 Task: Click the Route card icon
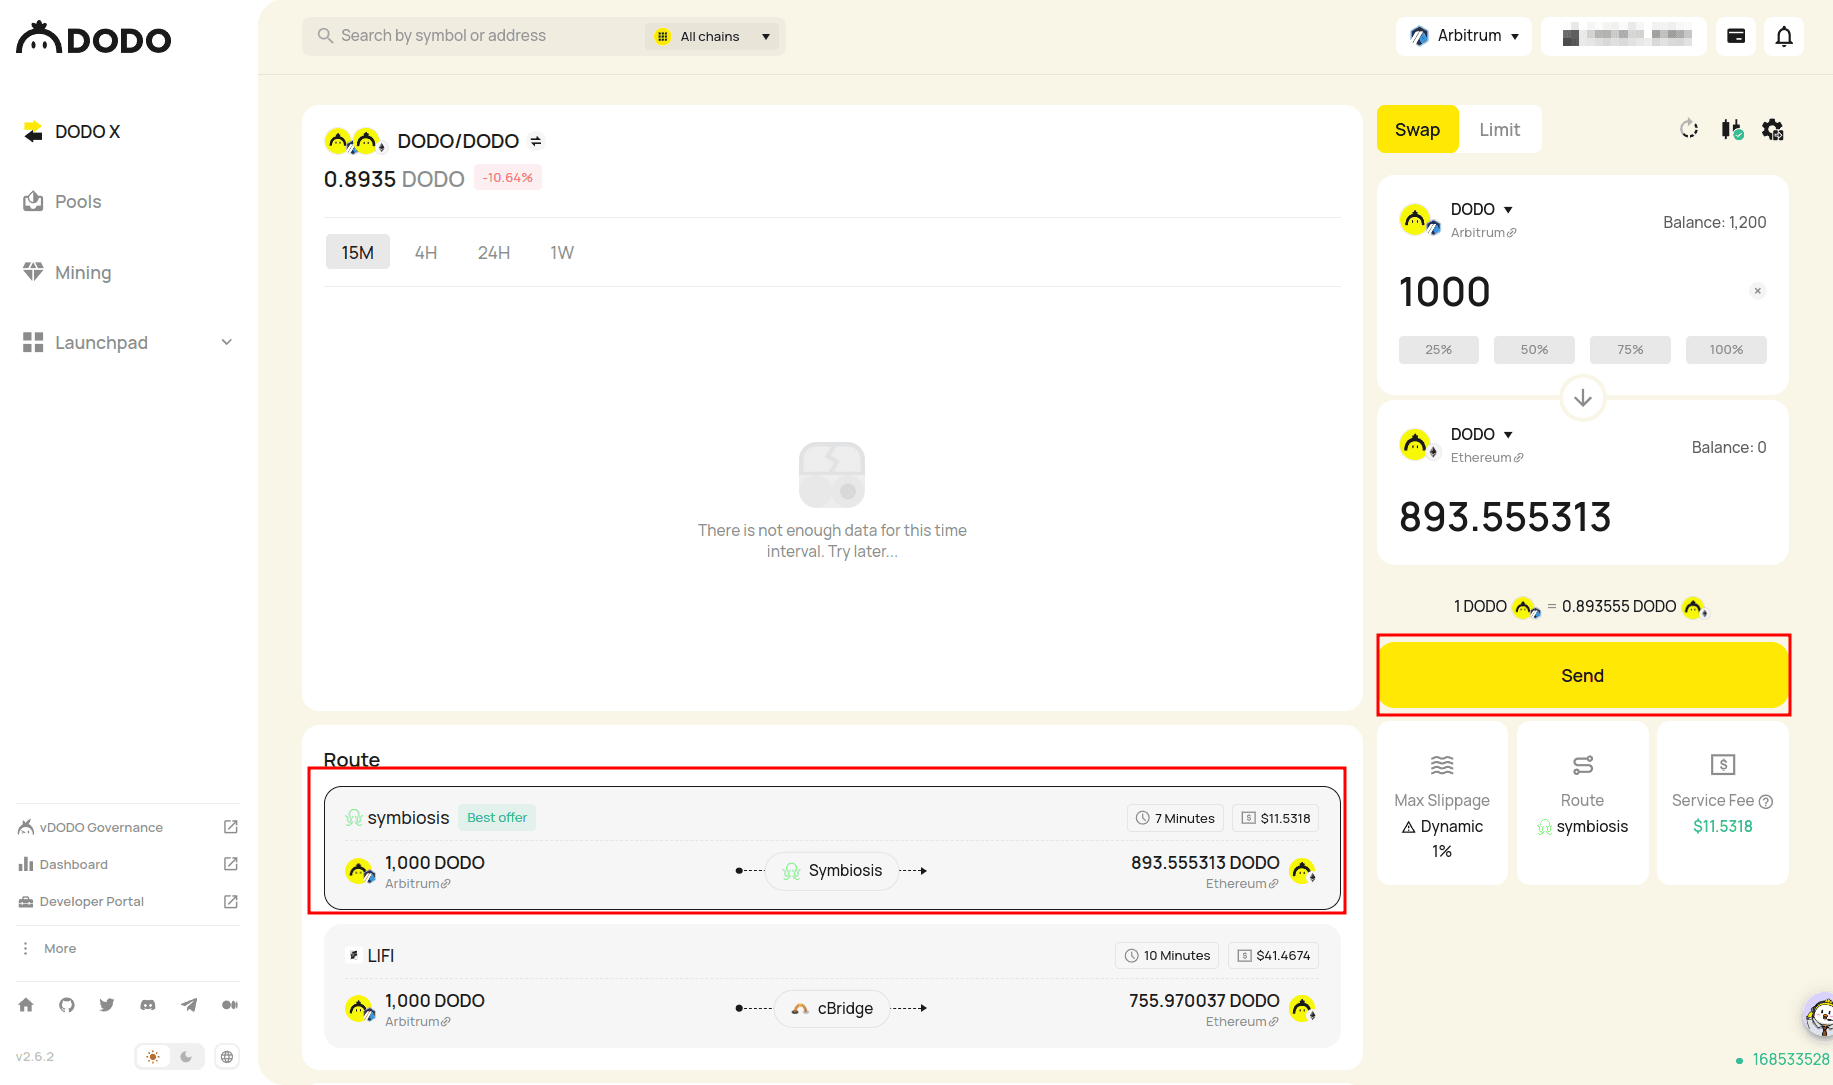click(x=1583, y=765)
